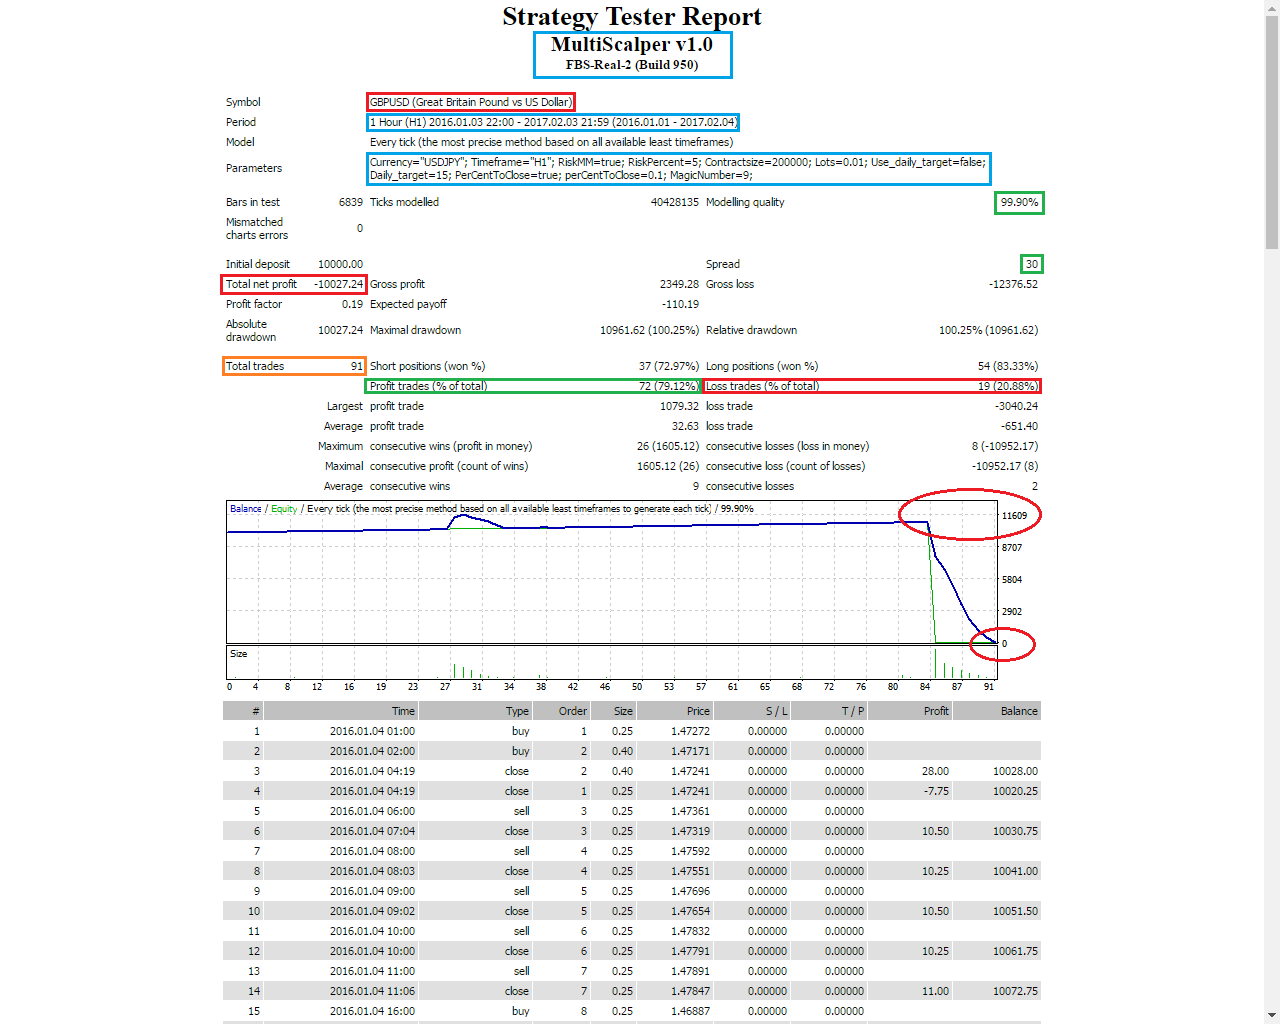The width and height of the screenshot is (1280, 1024).
Task: Click the Balance column header
Action: pos(1019,711)
